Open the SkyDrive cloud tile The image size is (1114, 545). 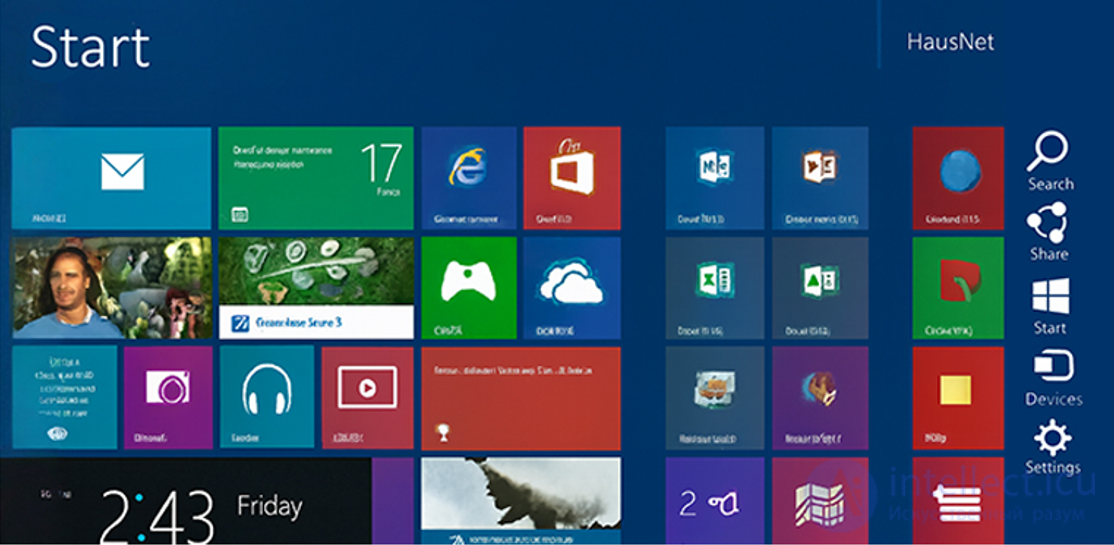[x=572, y=288]
